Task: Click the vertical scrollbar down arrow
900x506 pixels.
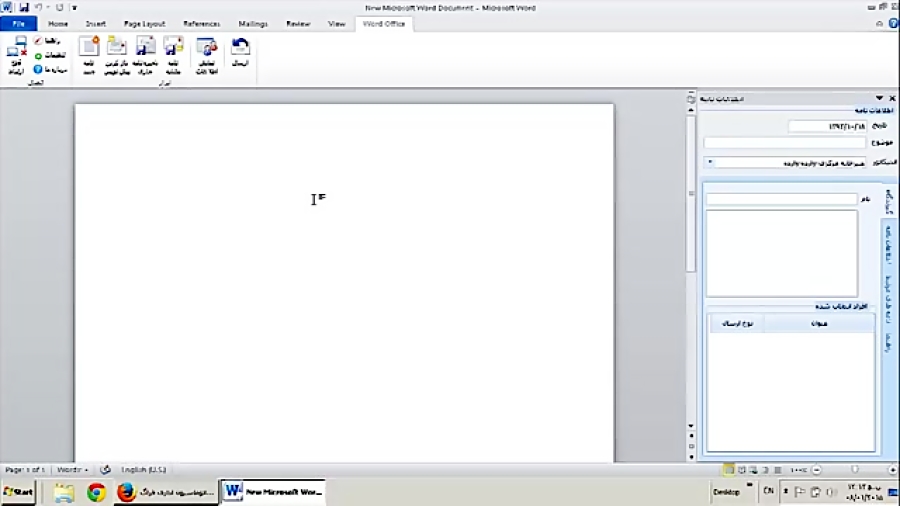Action: [x=690, y=426]
